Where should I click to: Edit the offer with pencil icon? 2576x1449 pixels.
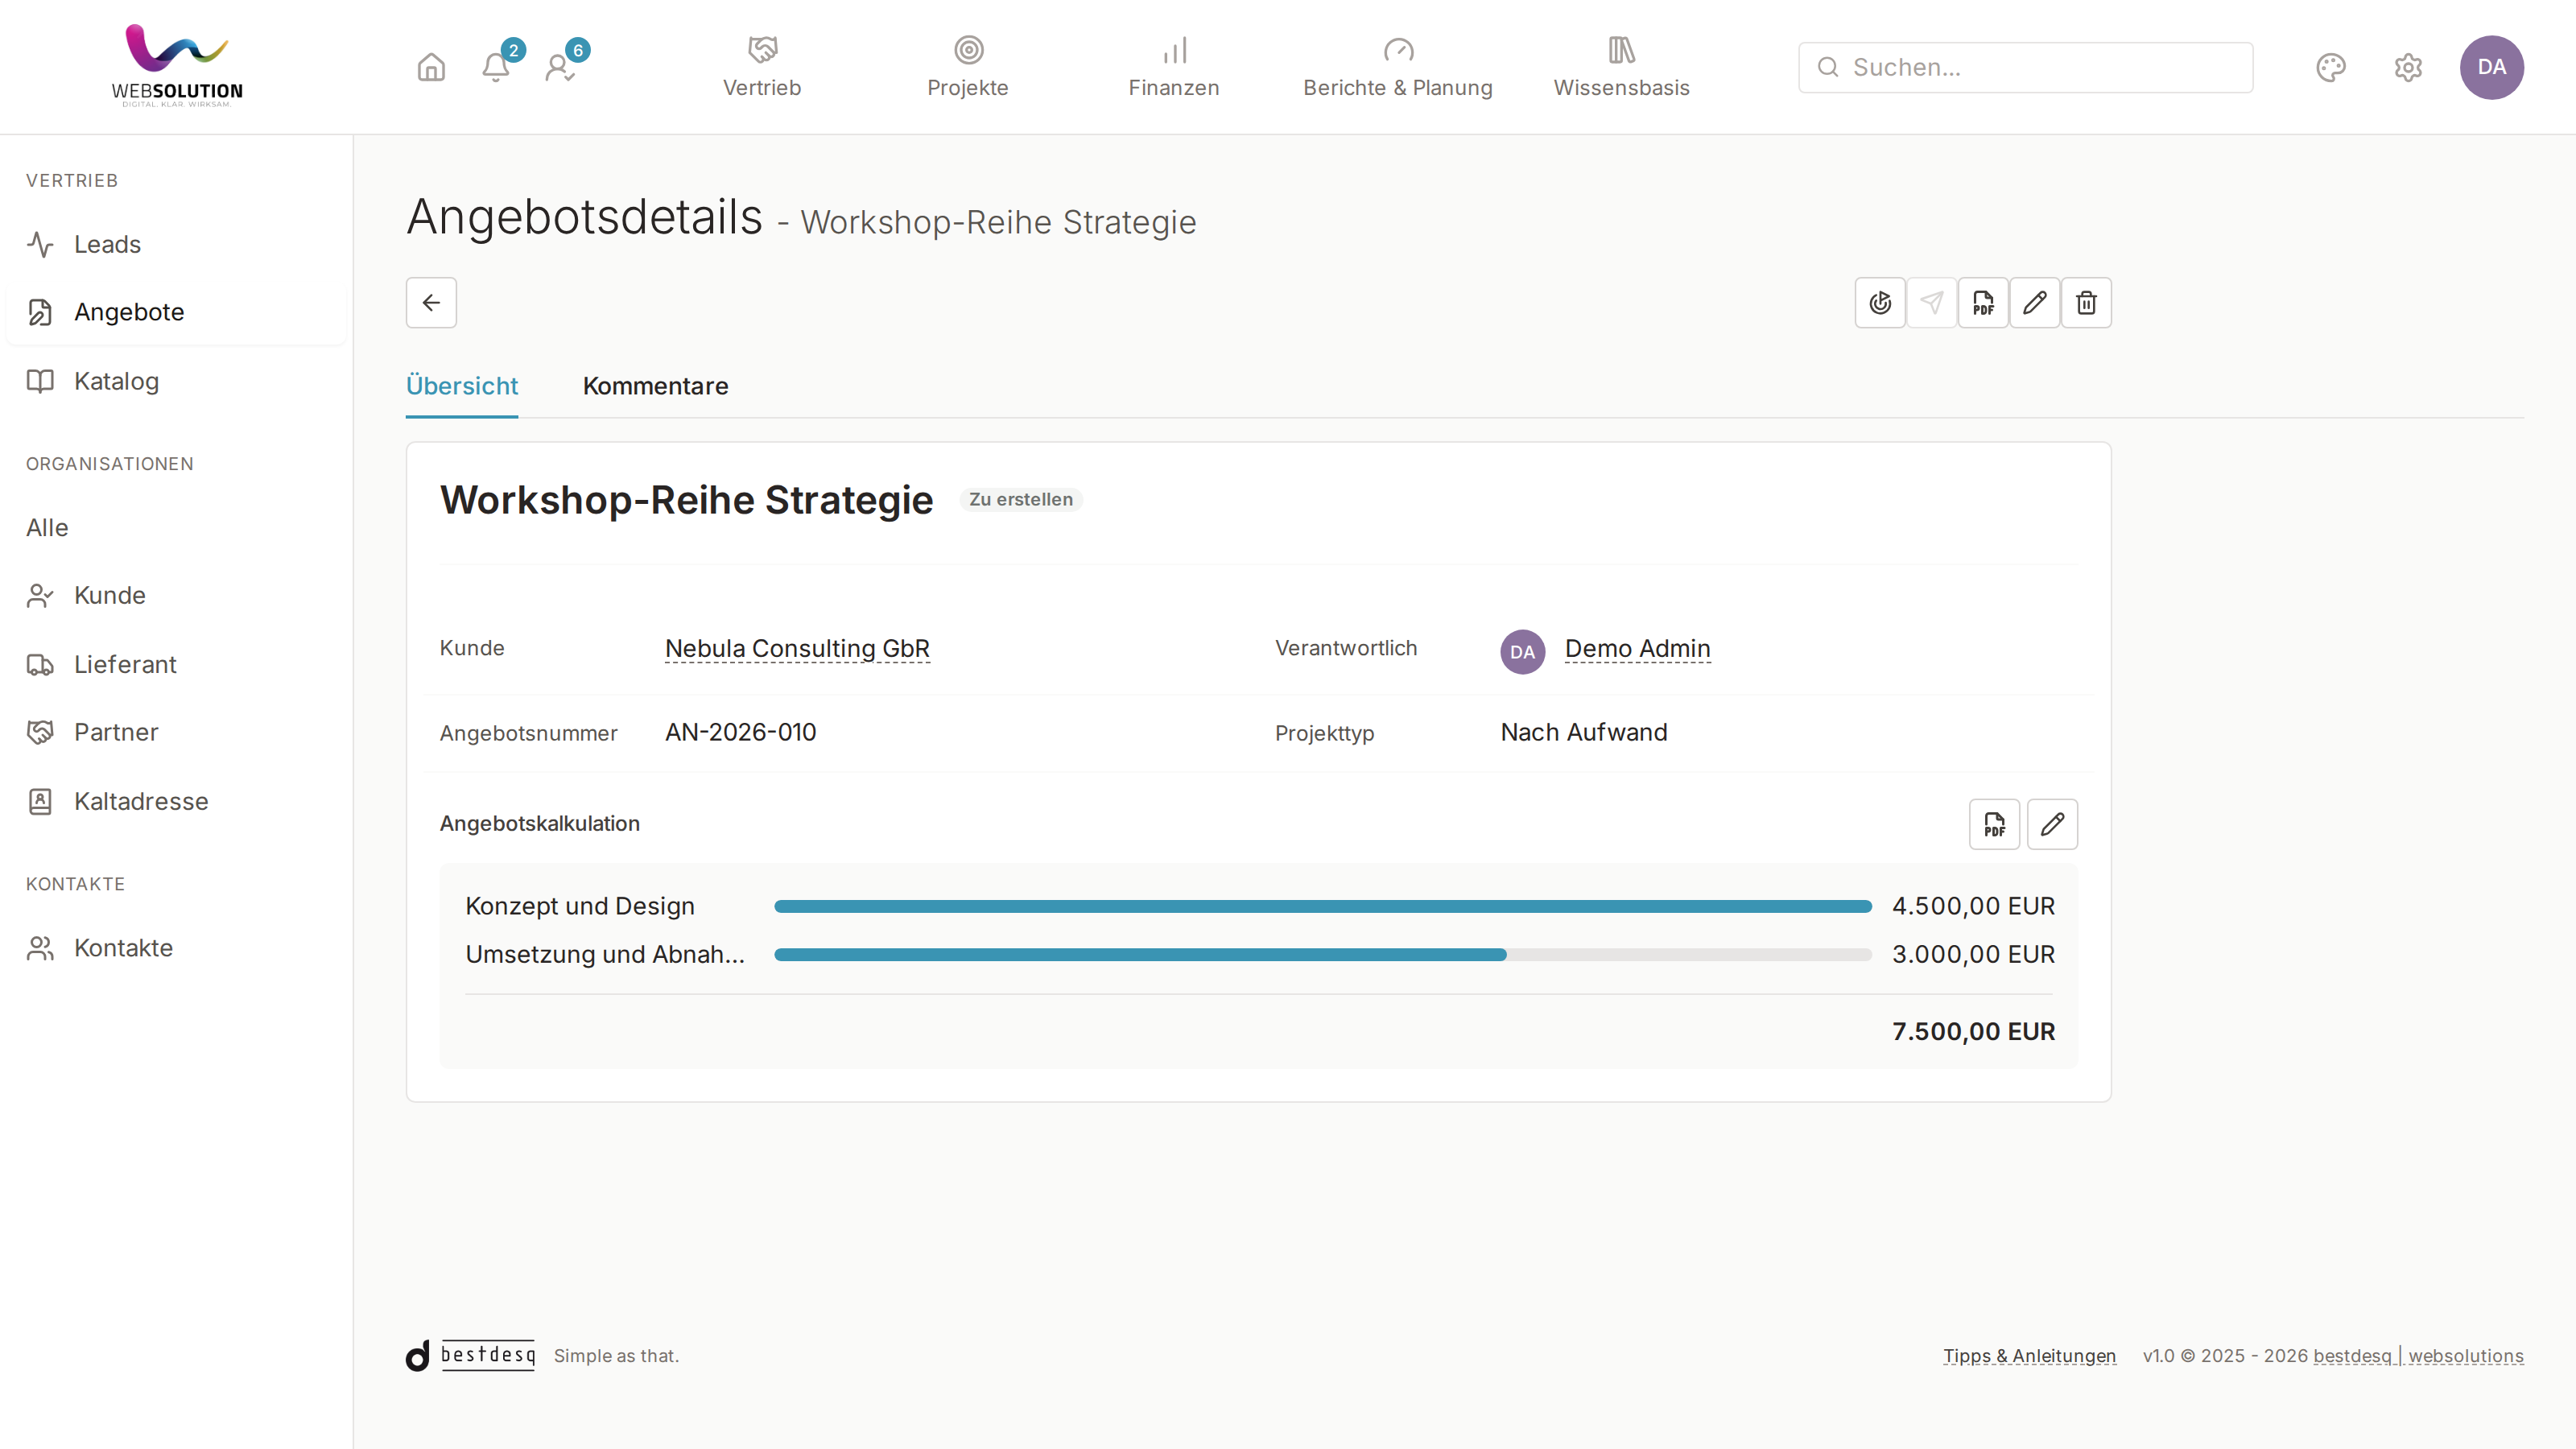[x=2035, y=302]
